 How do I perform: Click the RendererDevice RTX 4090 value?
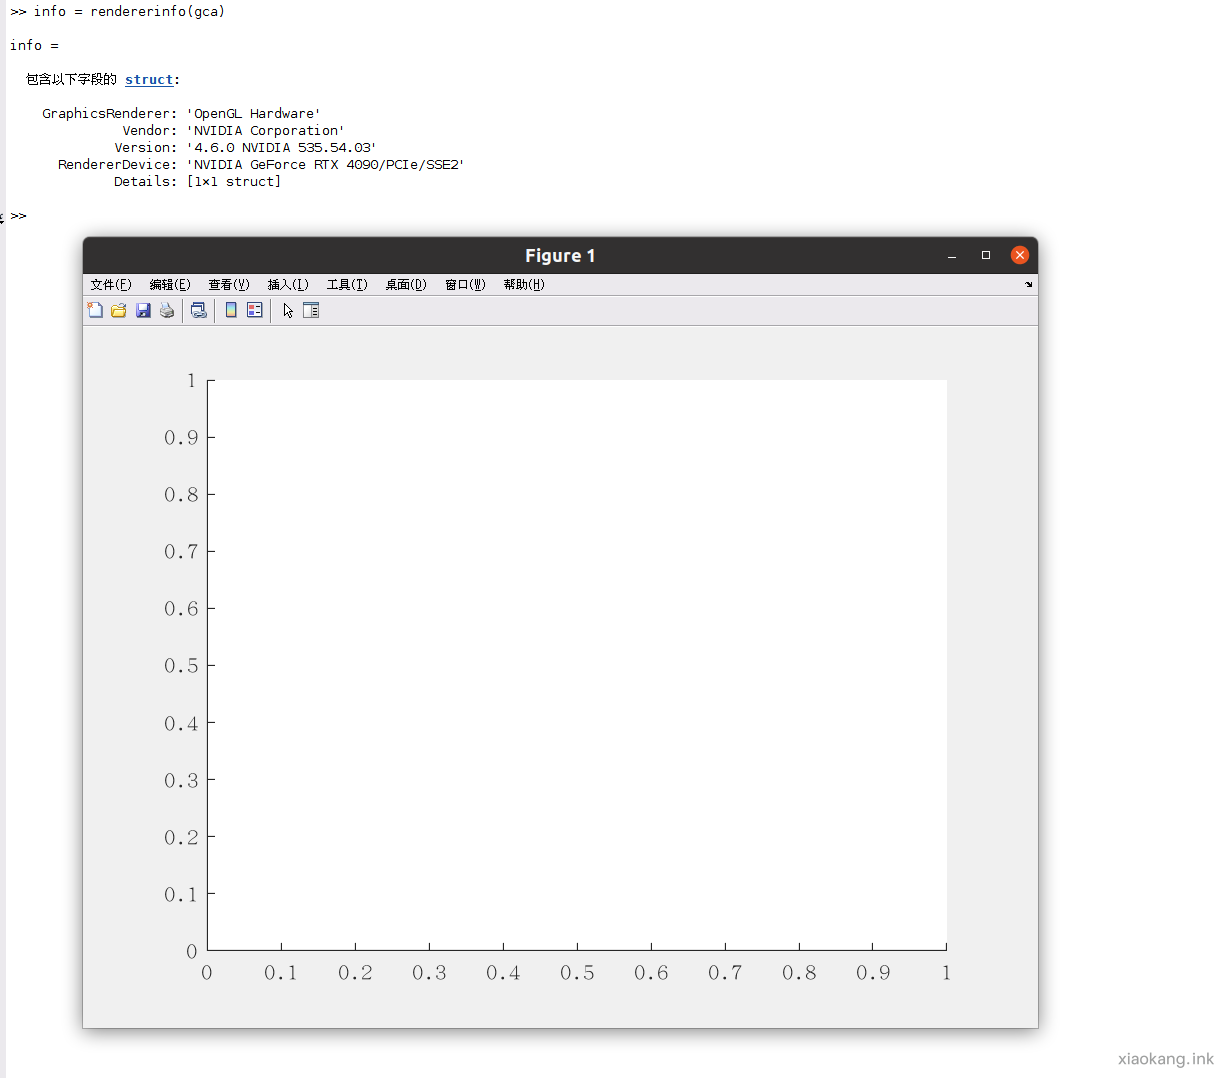(326, 164)
